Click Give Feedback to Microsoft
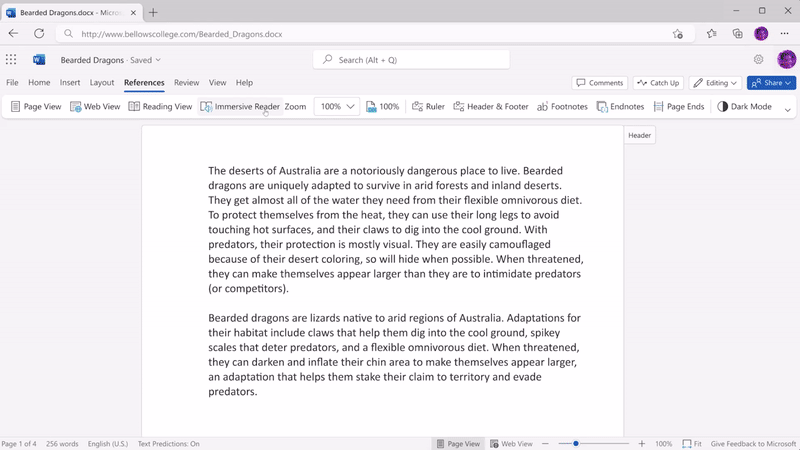800x450 pixels. coord(753,444)
